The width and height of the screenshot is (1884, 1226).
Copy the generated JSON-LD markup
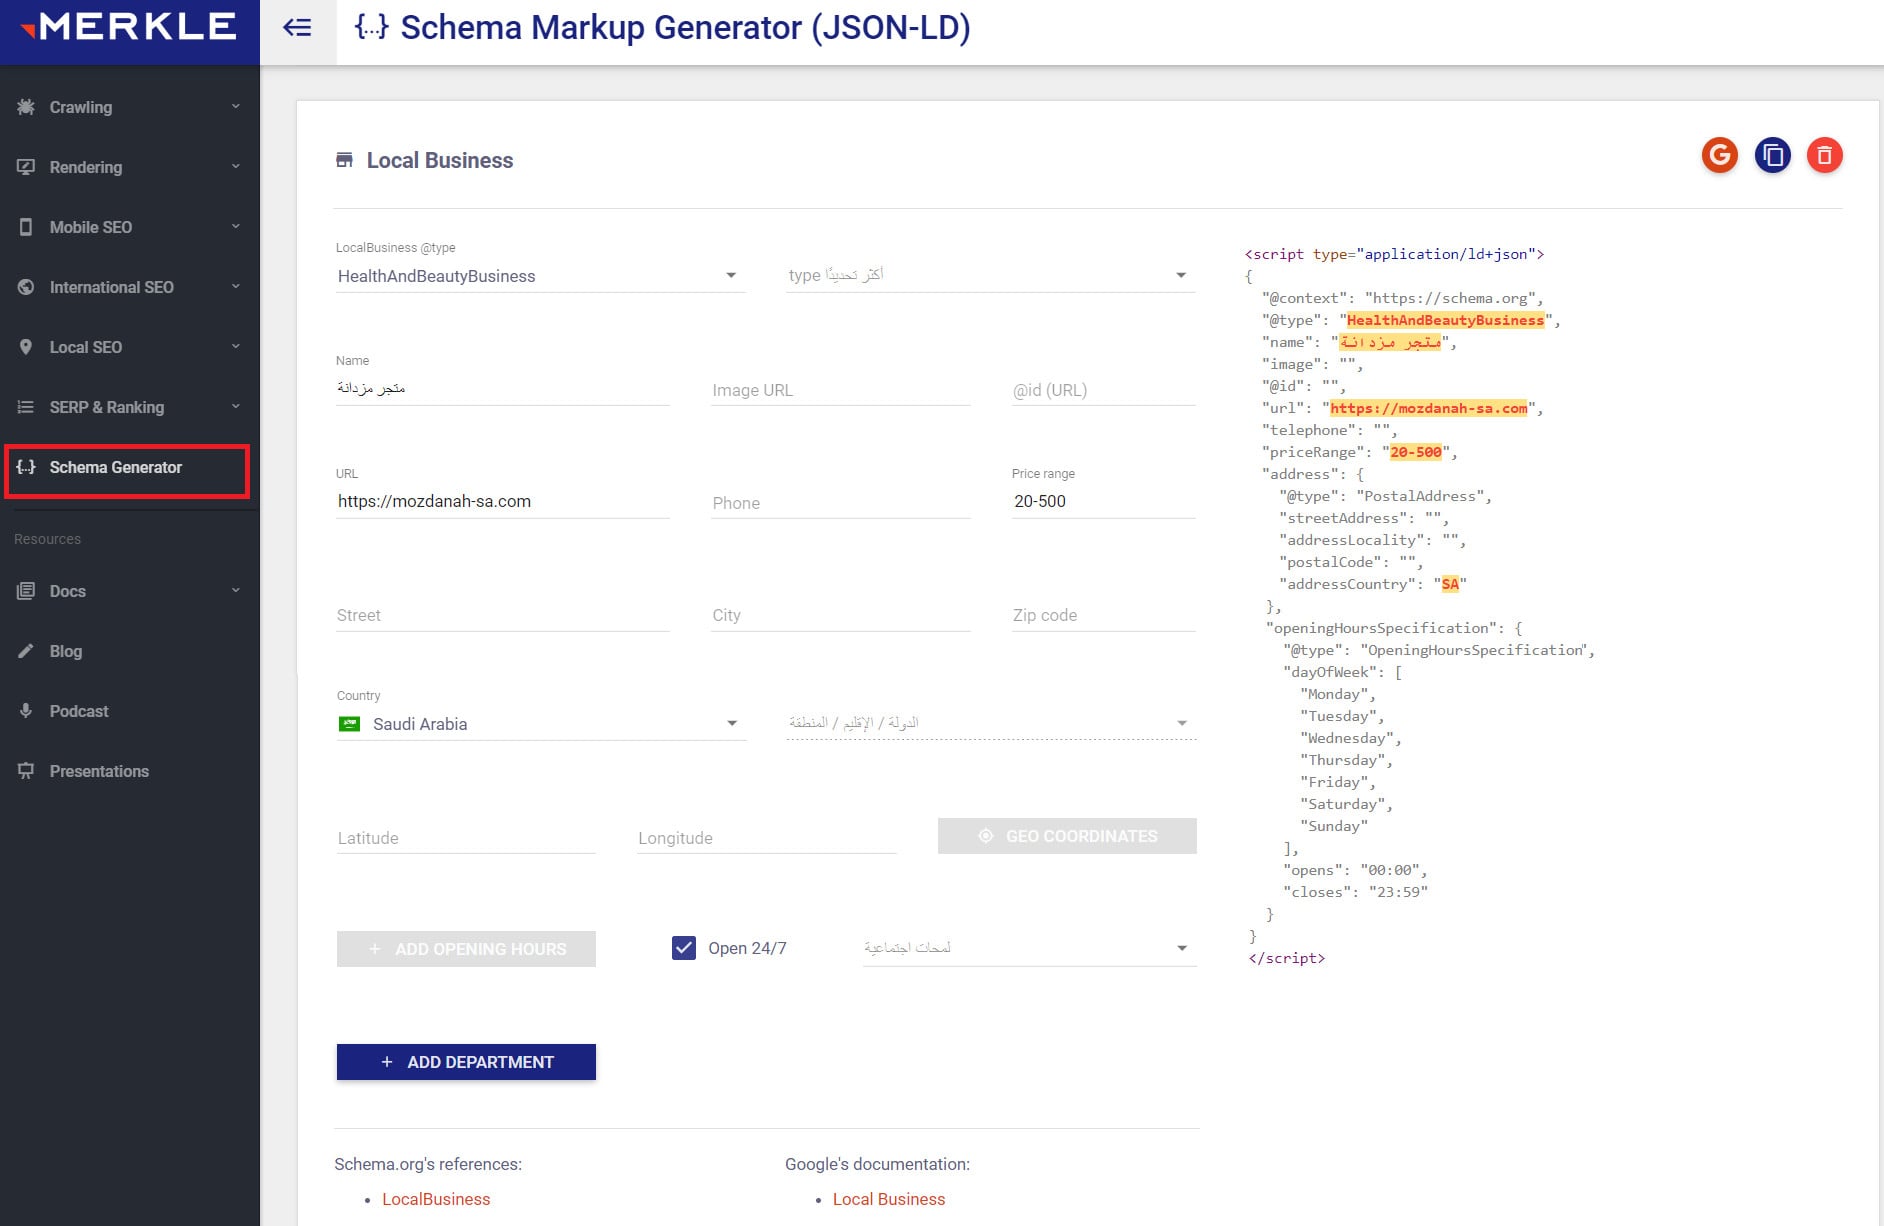click(x=1772, y=155)
